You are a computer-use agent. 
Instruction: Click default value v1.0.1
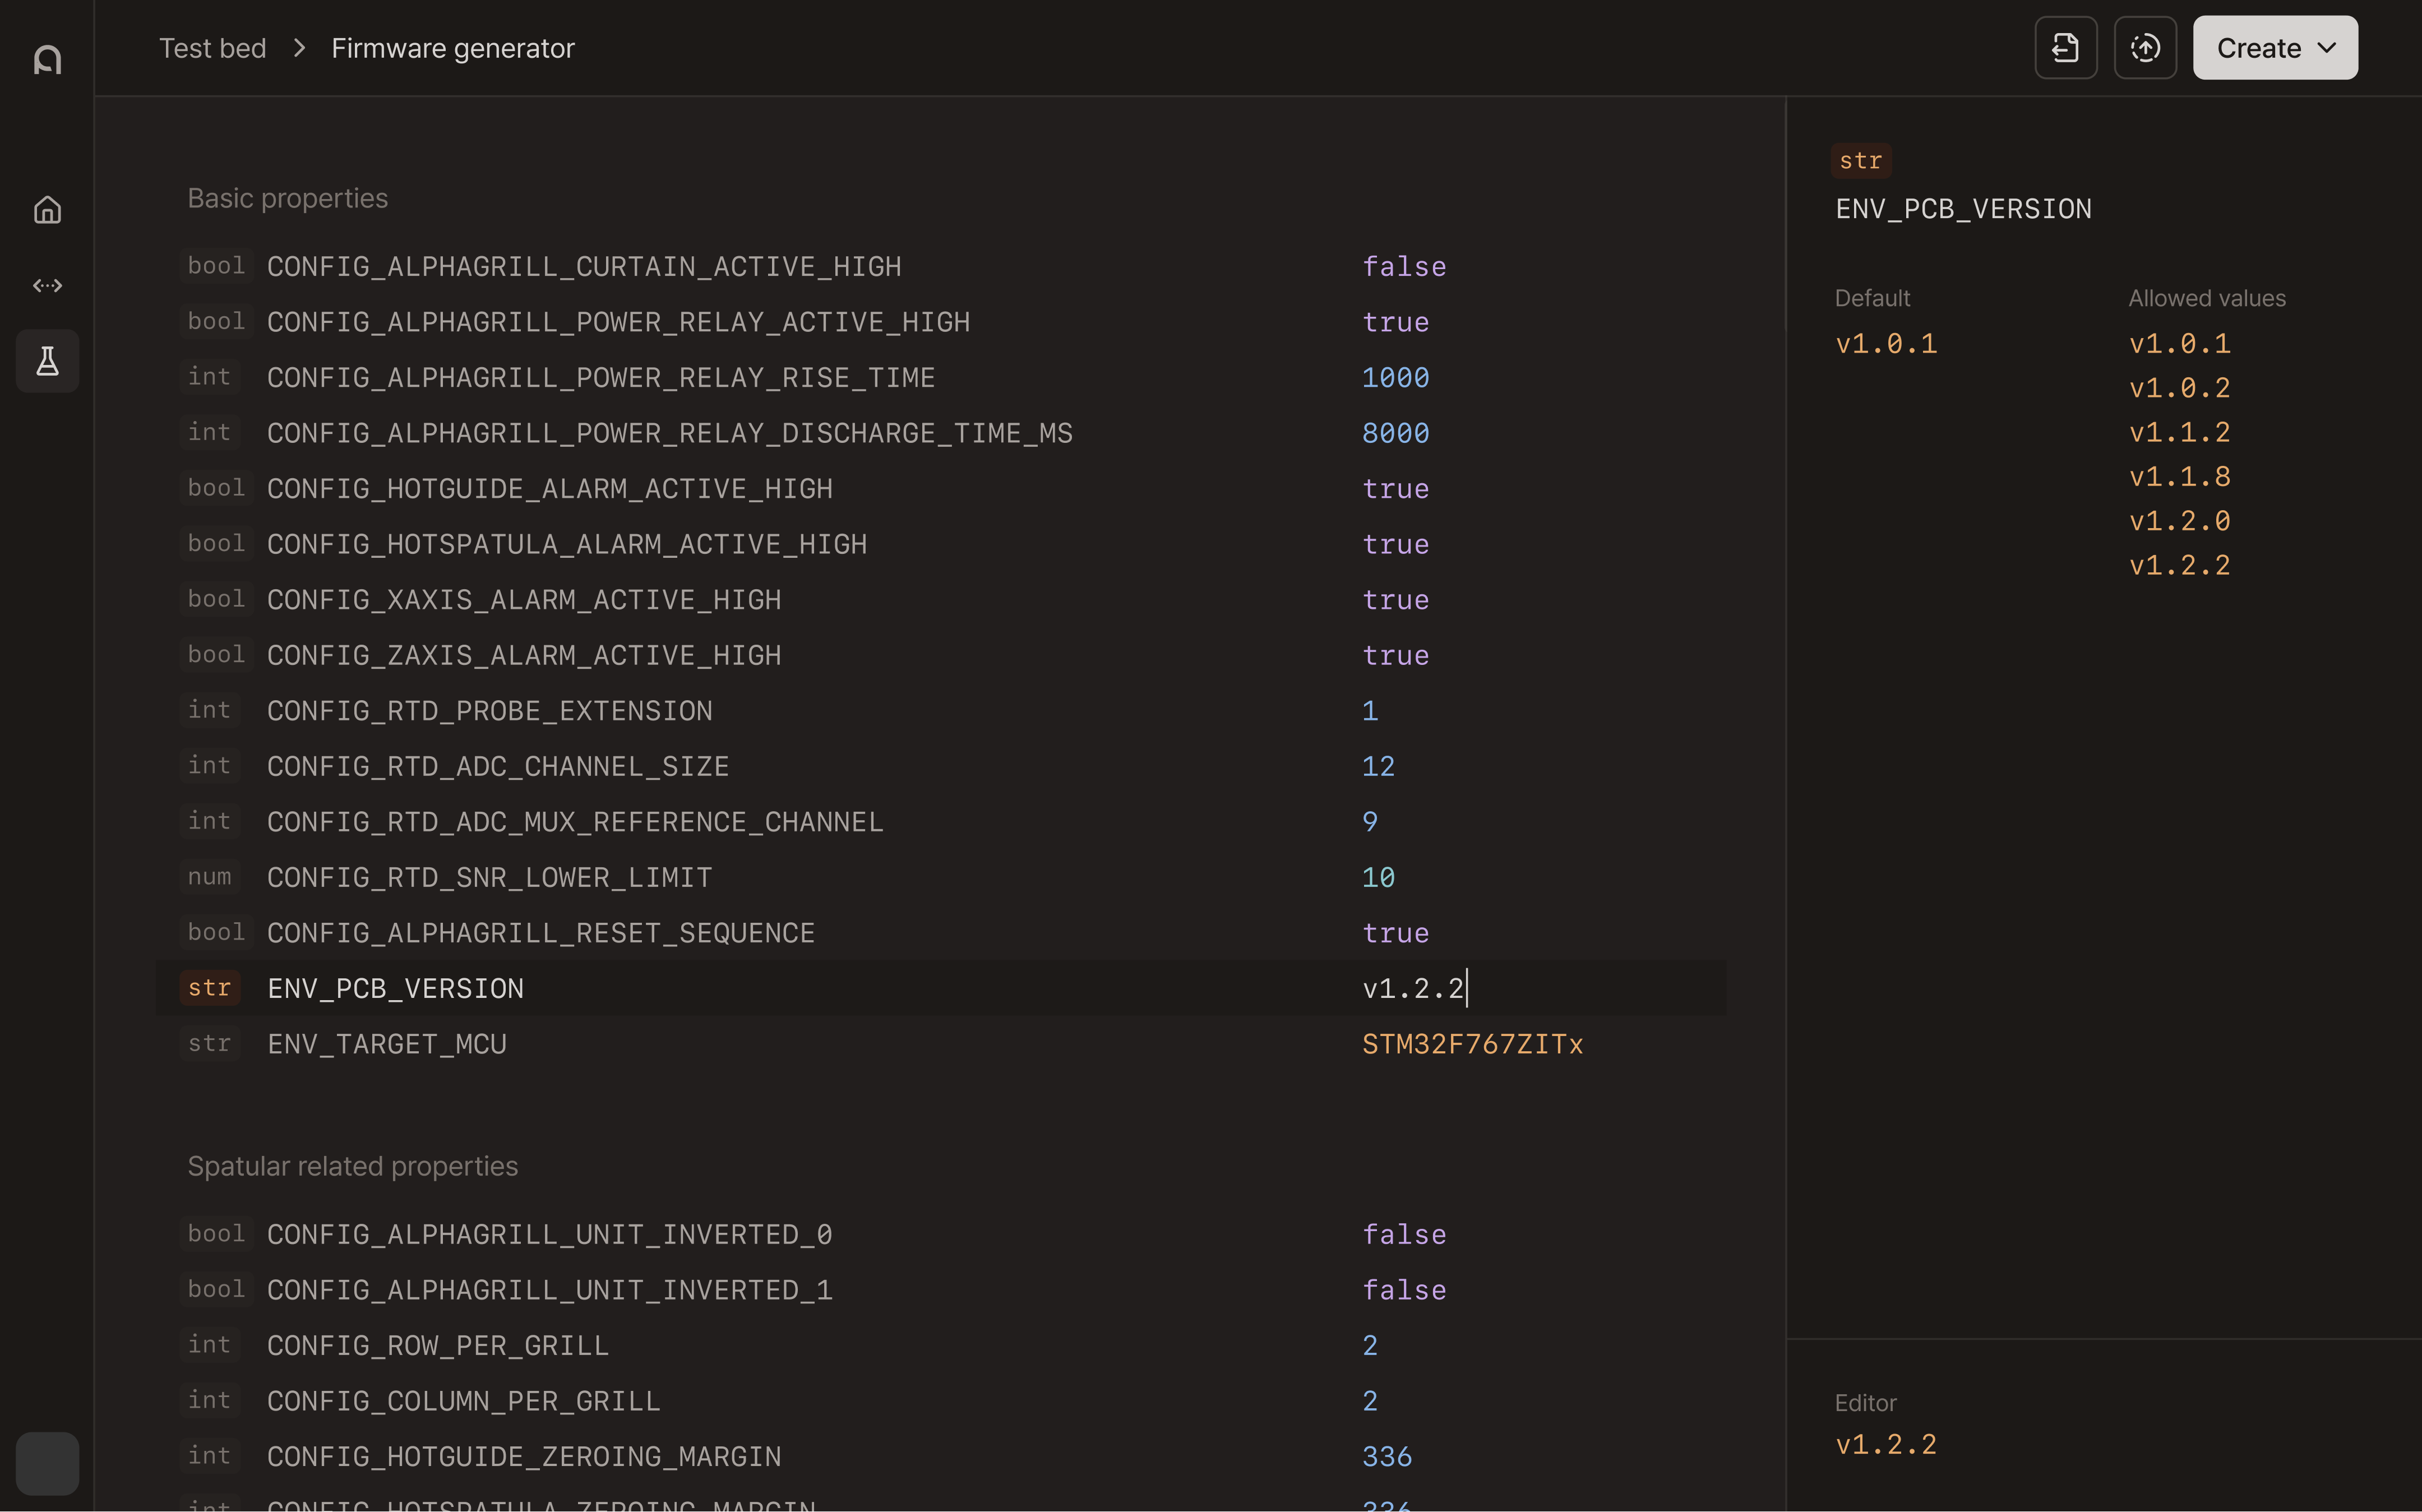[x=1885, y=344]
